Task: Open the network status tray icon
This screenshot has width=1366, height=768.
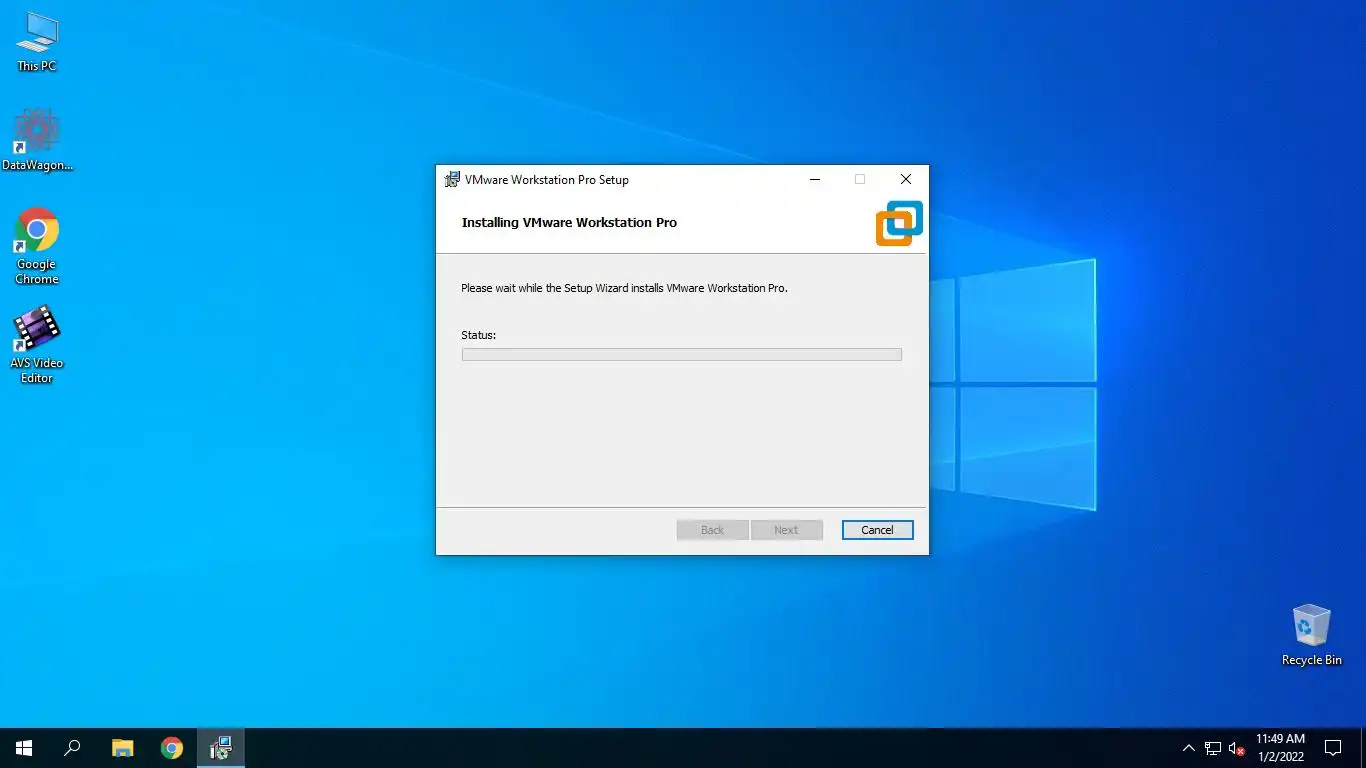Action: pos(1213,748)
